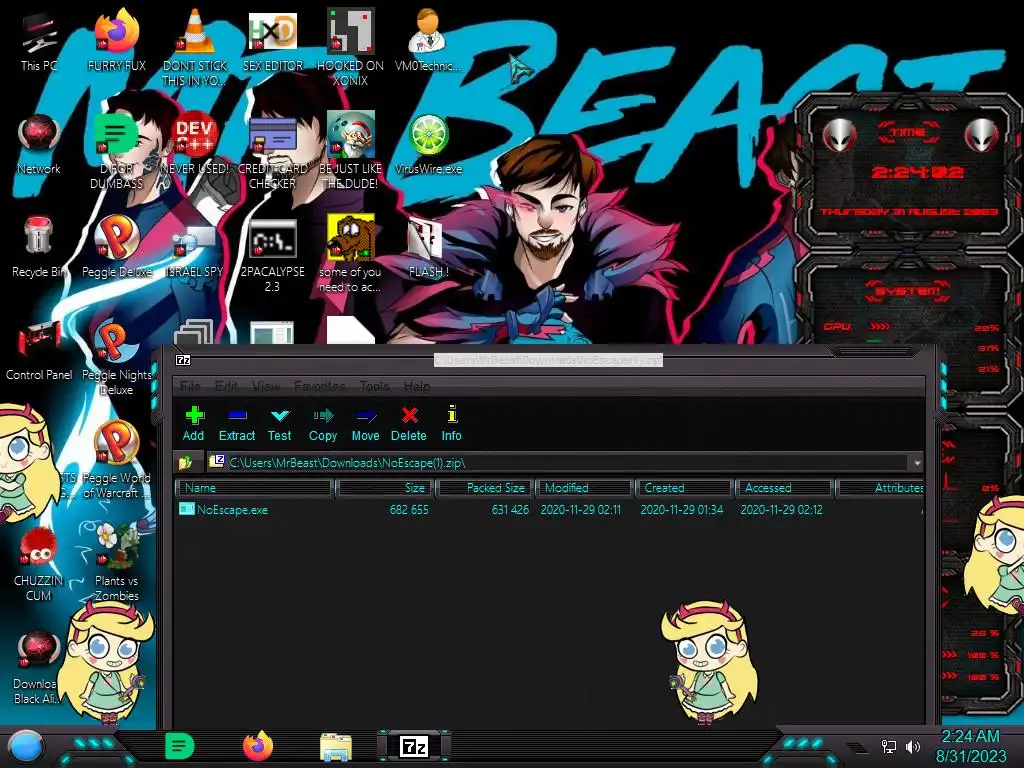This screenshot has height=768, width=1024.
Task: Open File Explorer from the taskbar
Action: [336, 747]
